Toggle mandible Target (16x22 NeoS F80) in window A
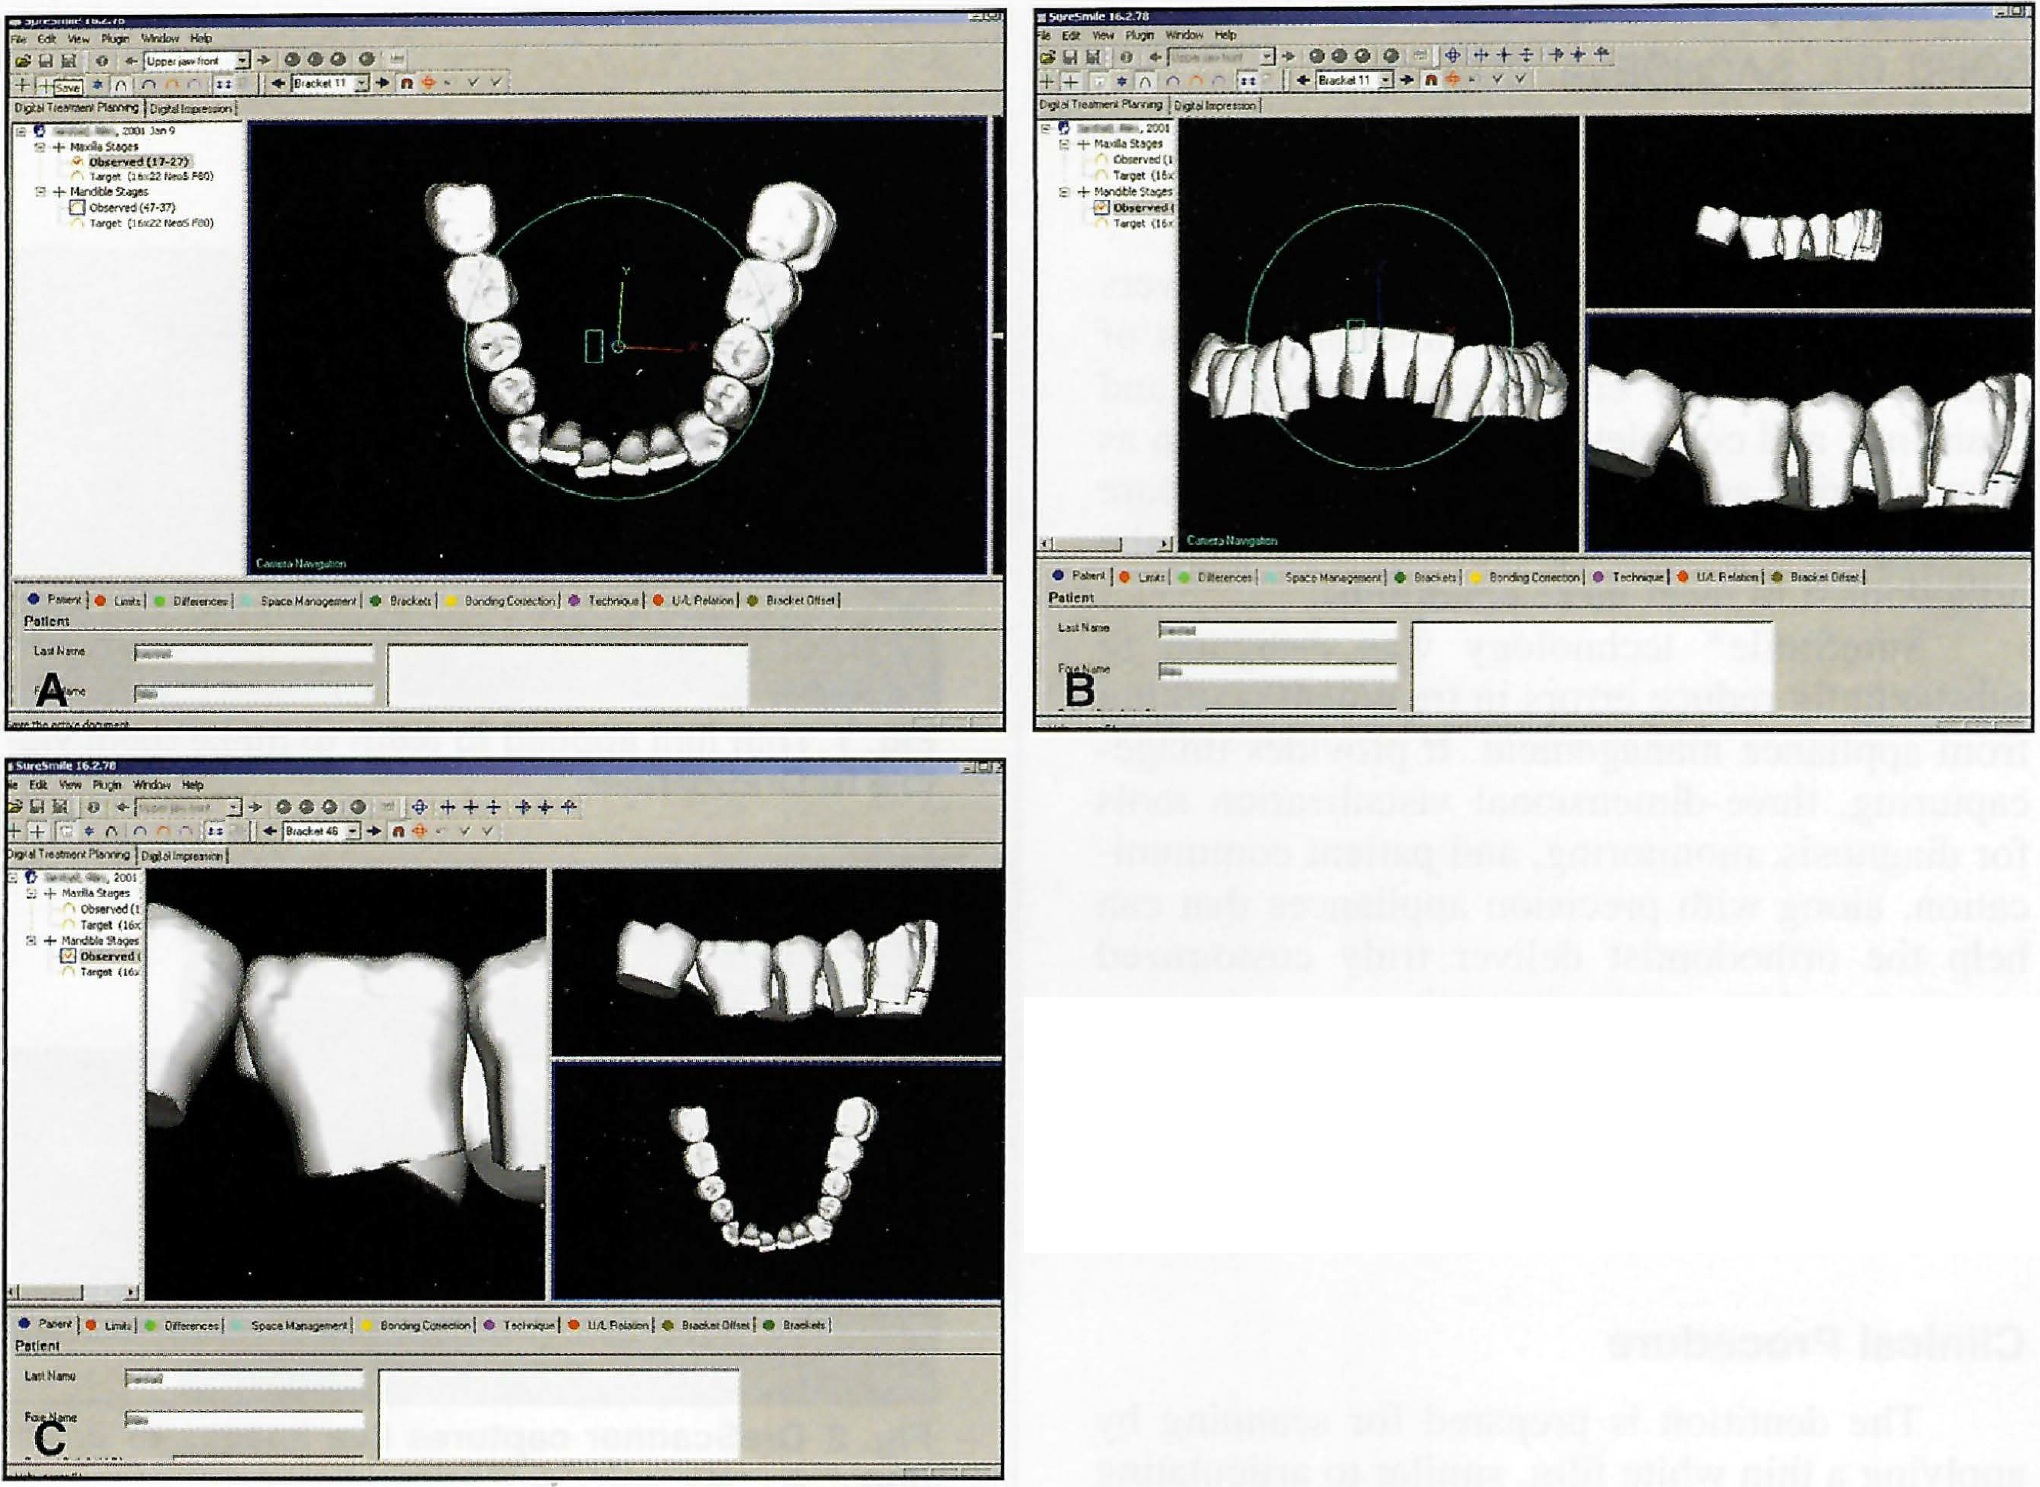The height and width of the screenshot is (1487, 2040). click(x=77, y=223)
